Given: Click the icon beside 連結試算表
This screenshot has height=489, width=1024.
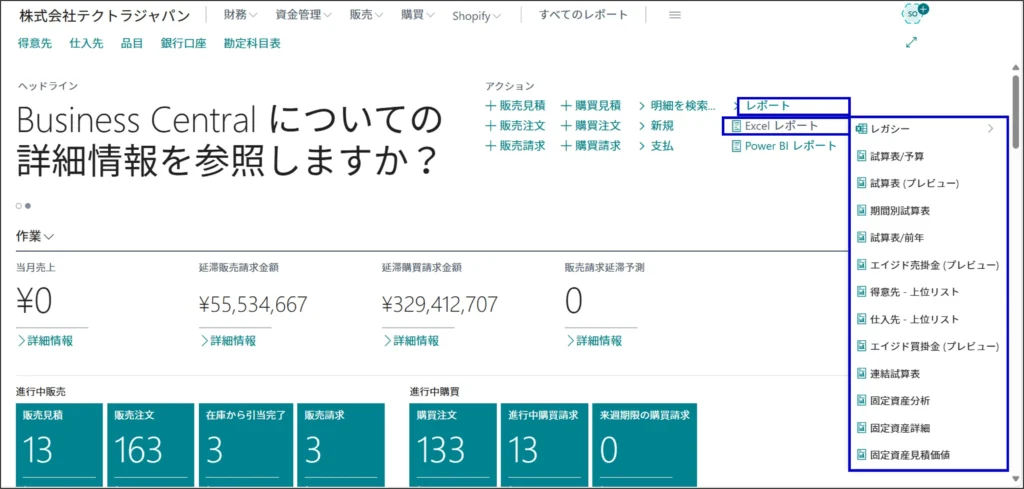Looking at the screenshot, I should (x=861, y=373).
